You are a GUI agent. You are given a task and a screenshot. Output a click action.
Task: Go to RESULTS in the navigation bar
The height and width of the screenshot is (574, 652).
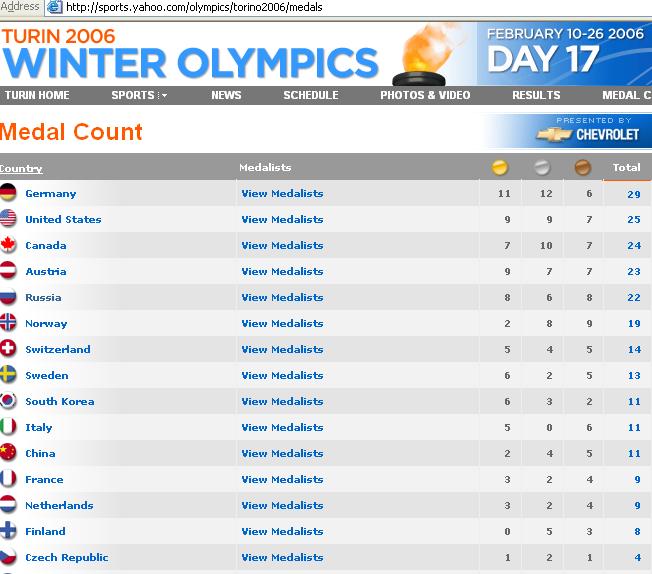(536, 95)
